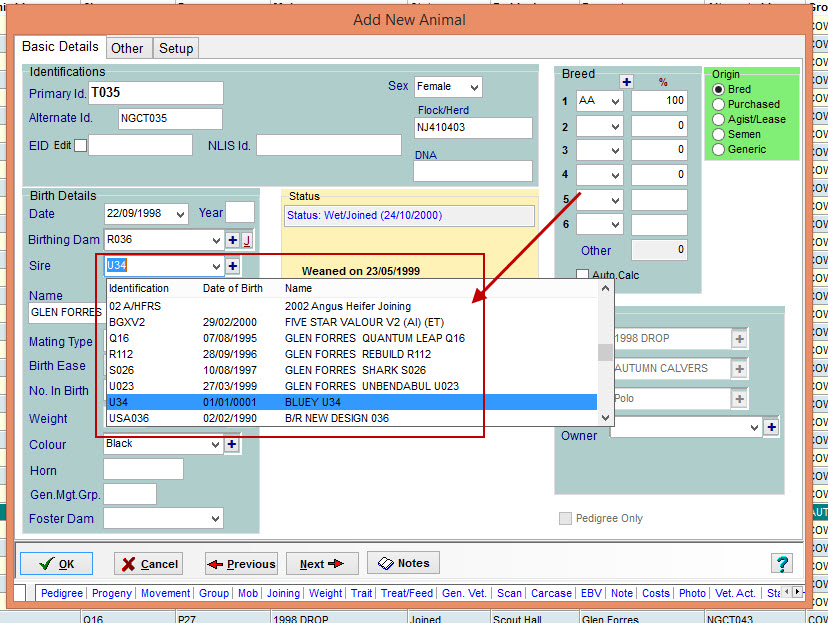Click plus icon next to 1998 DROP
The width and height of the screenshot is (828, 623).
[739, 339]
